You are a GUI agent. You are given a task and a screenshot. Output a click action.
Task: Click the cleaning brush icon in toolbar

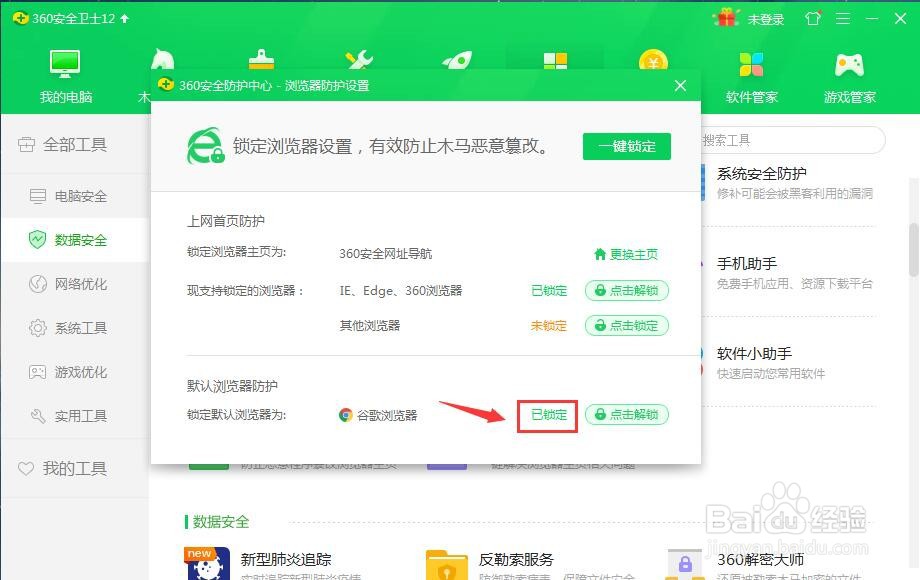click(261, 60)
